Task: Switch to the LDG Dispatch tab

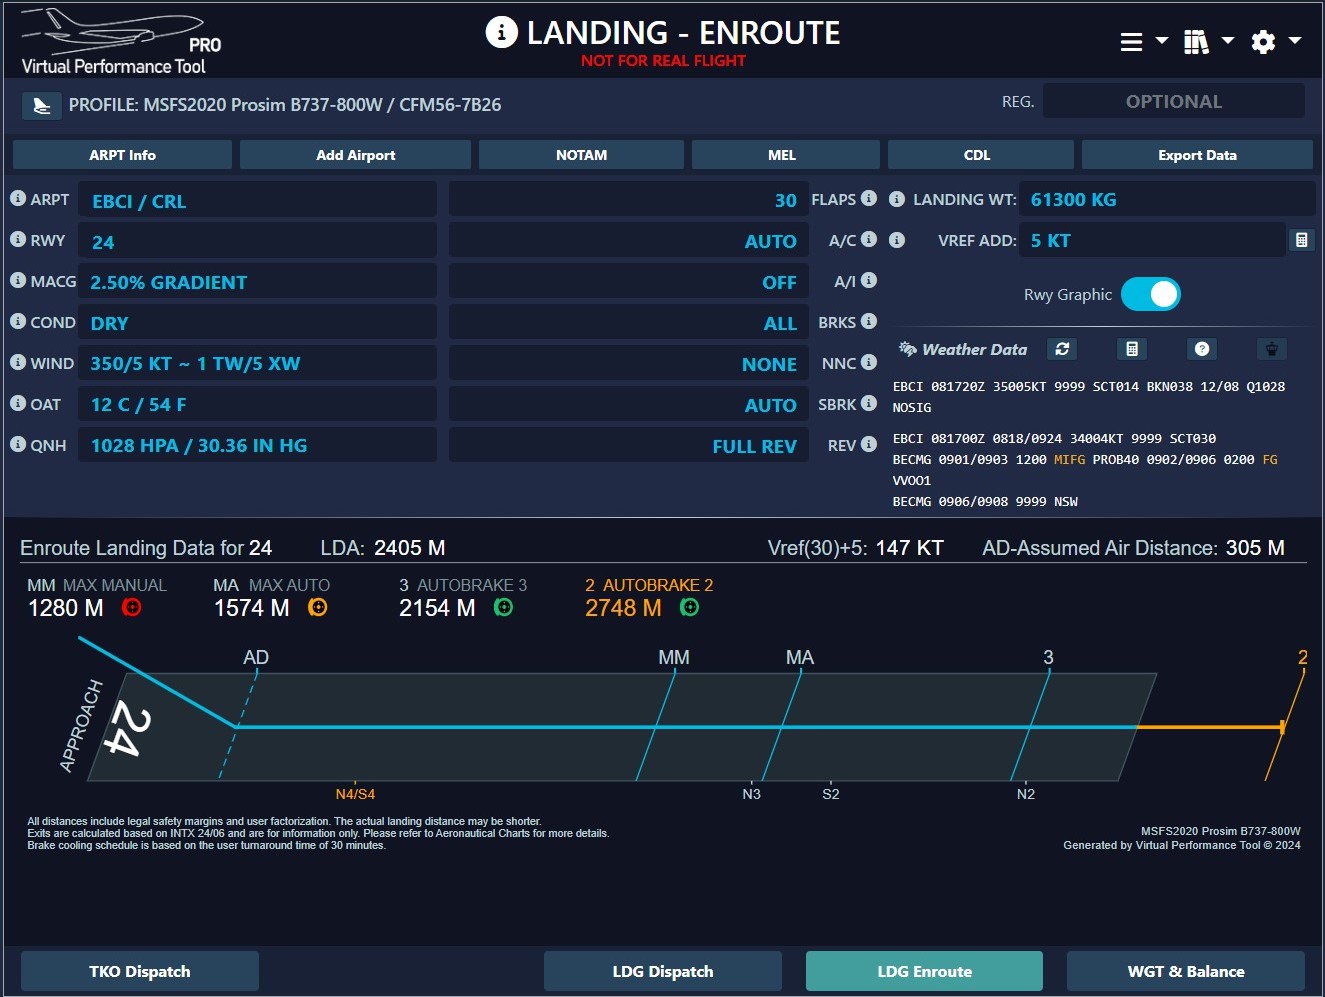Action: 662,971
